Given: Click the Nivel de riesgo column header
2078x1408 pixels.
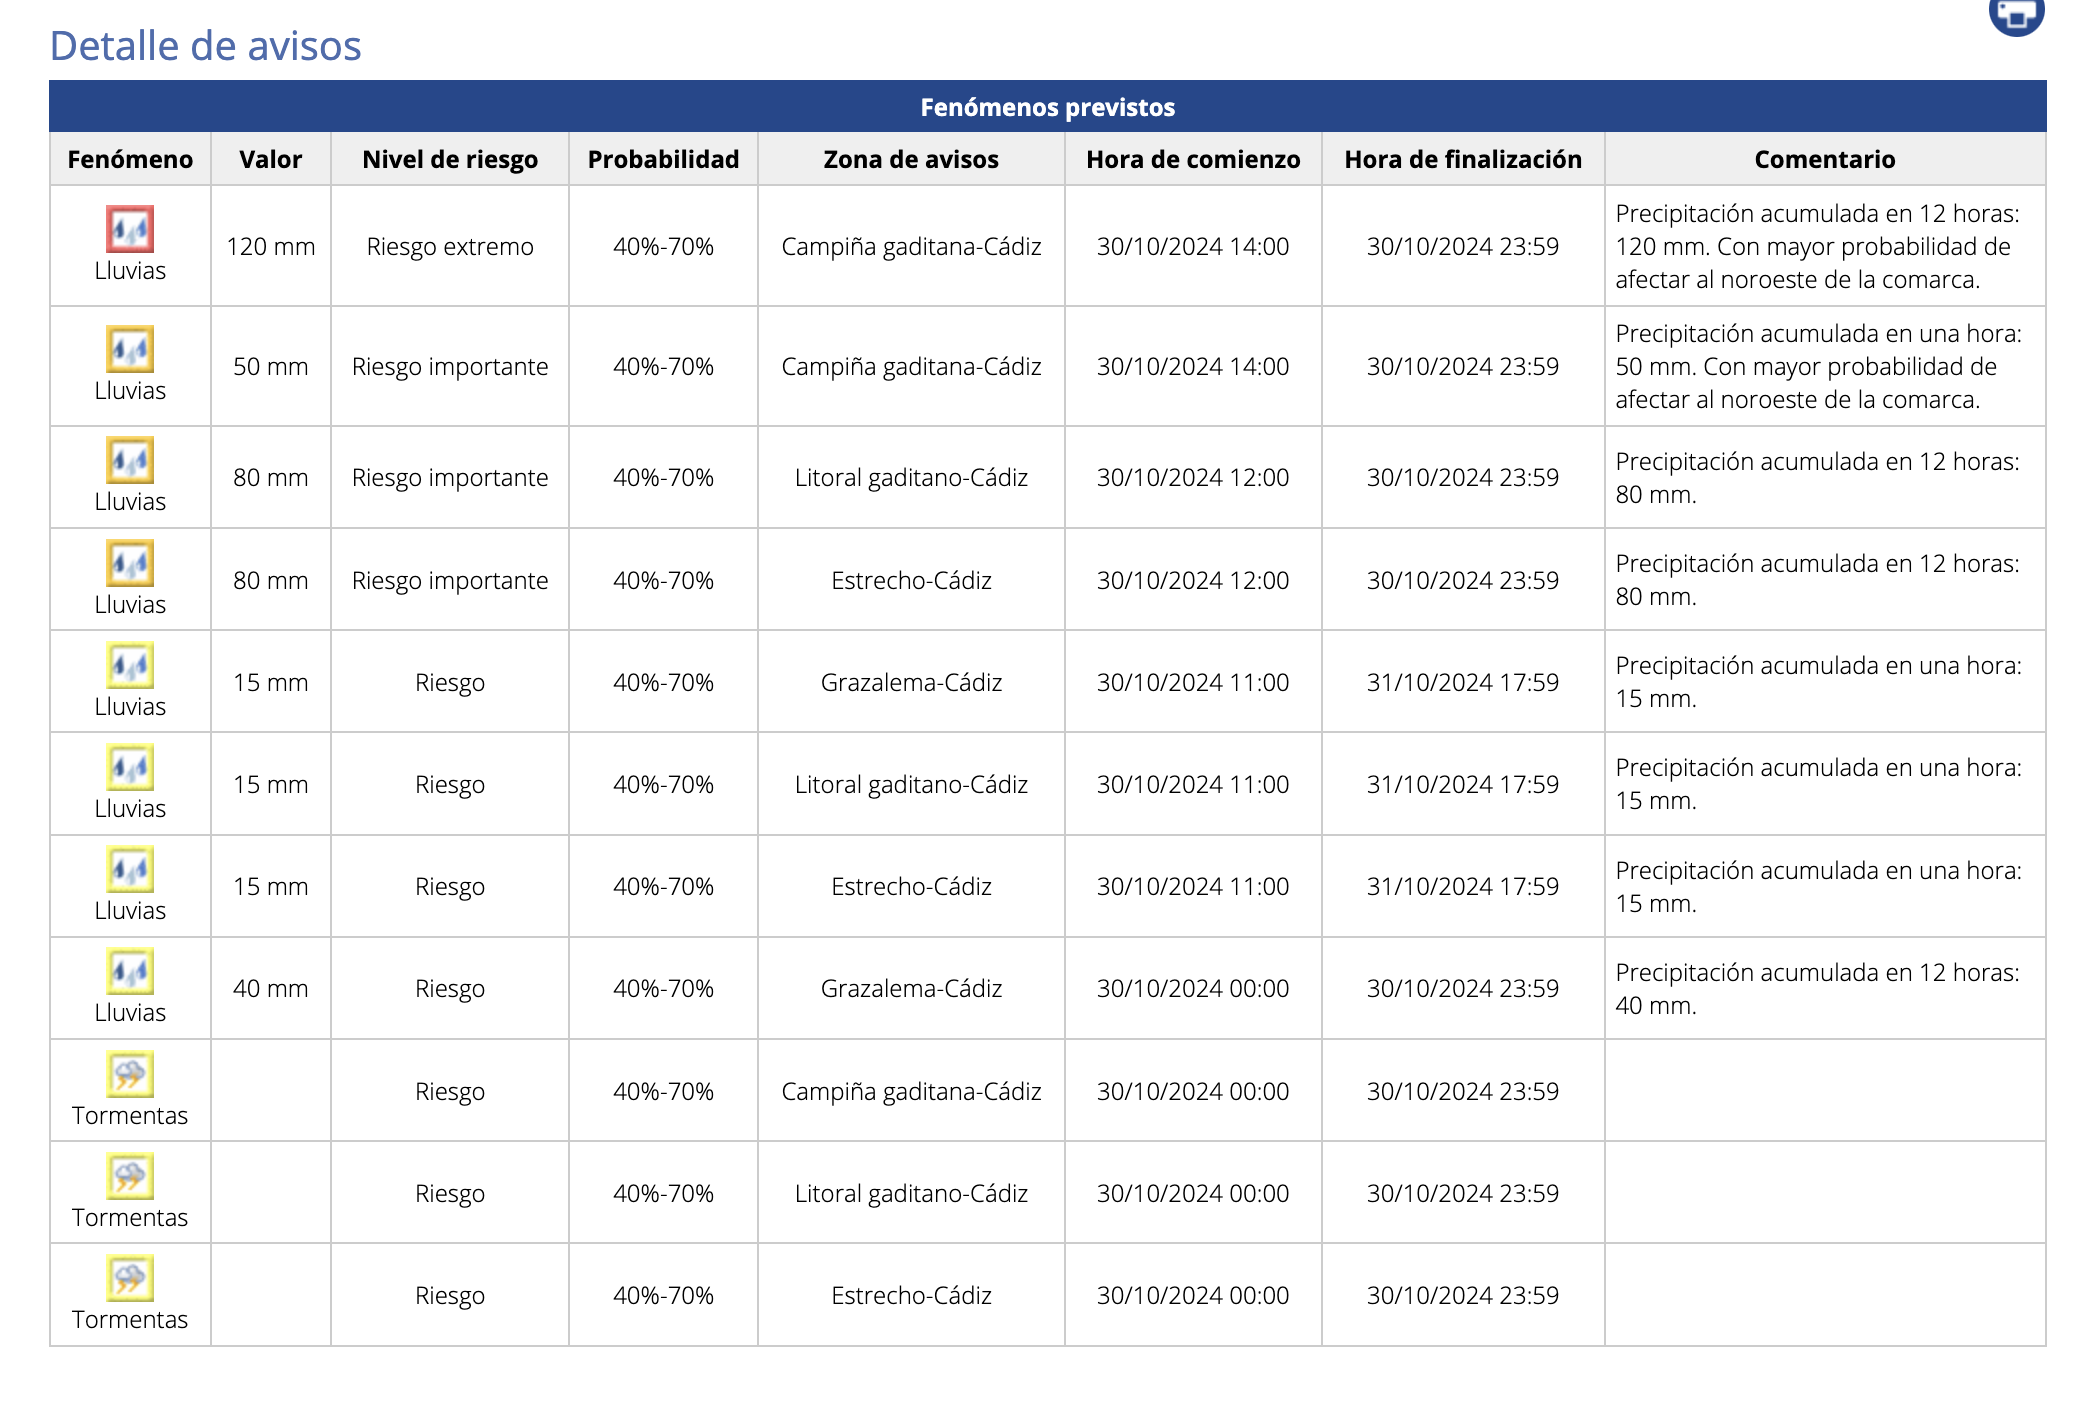Looking at the screenshot, I should coord(450,159).
